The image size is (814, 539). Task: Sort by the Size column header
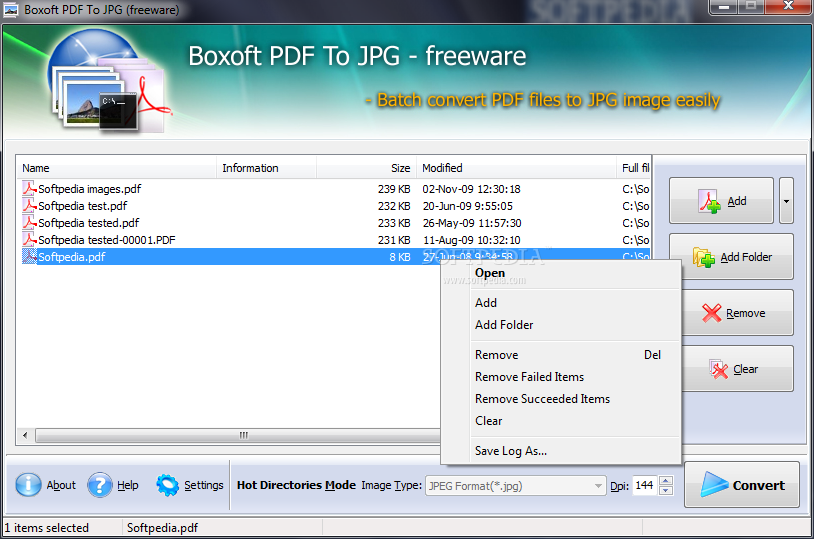[366, 168]
